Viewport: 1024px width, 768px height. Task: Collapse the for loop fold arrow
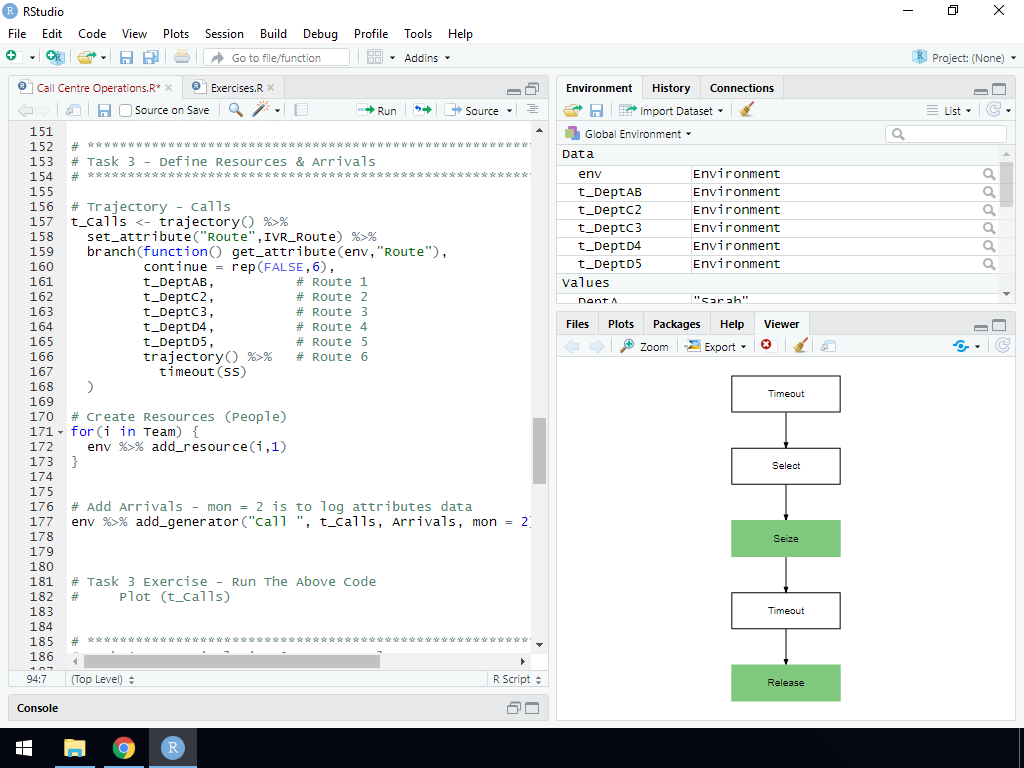(62, 432)
